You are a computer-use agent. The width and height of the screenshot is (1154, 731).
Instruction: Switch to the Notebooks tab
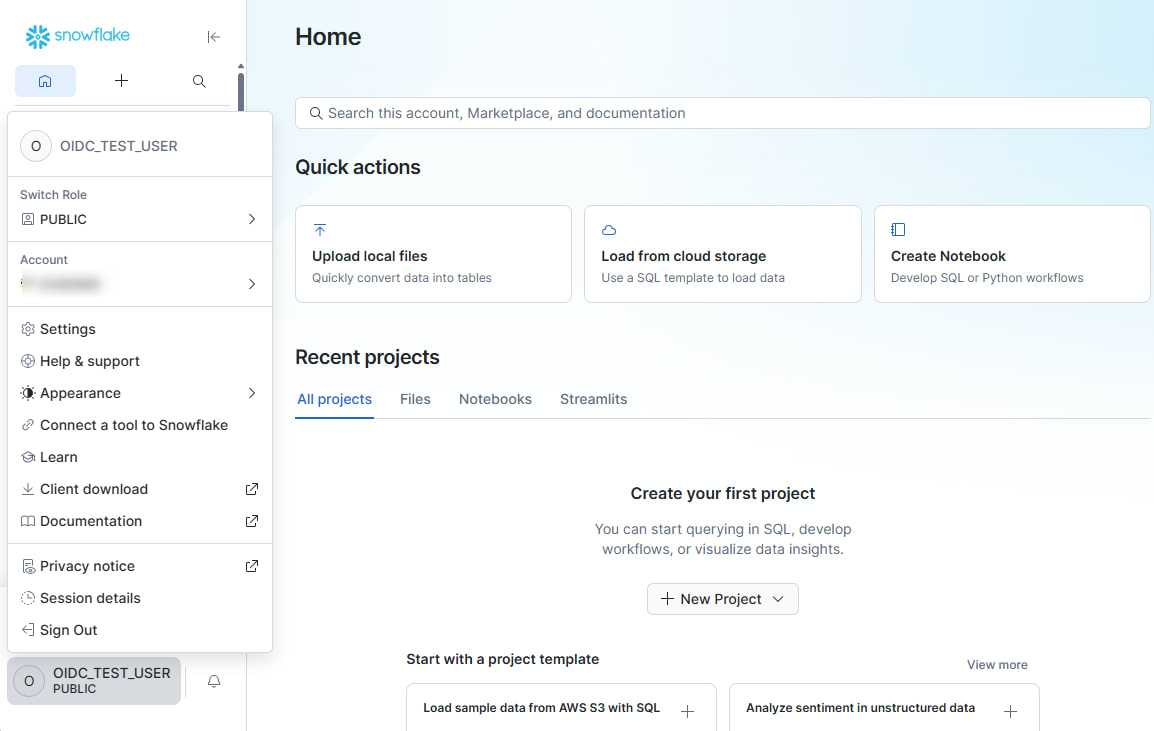(495, 399)
